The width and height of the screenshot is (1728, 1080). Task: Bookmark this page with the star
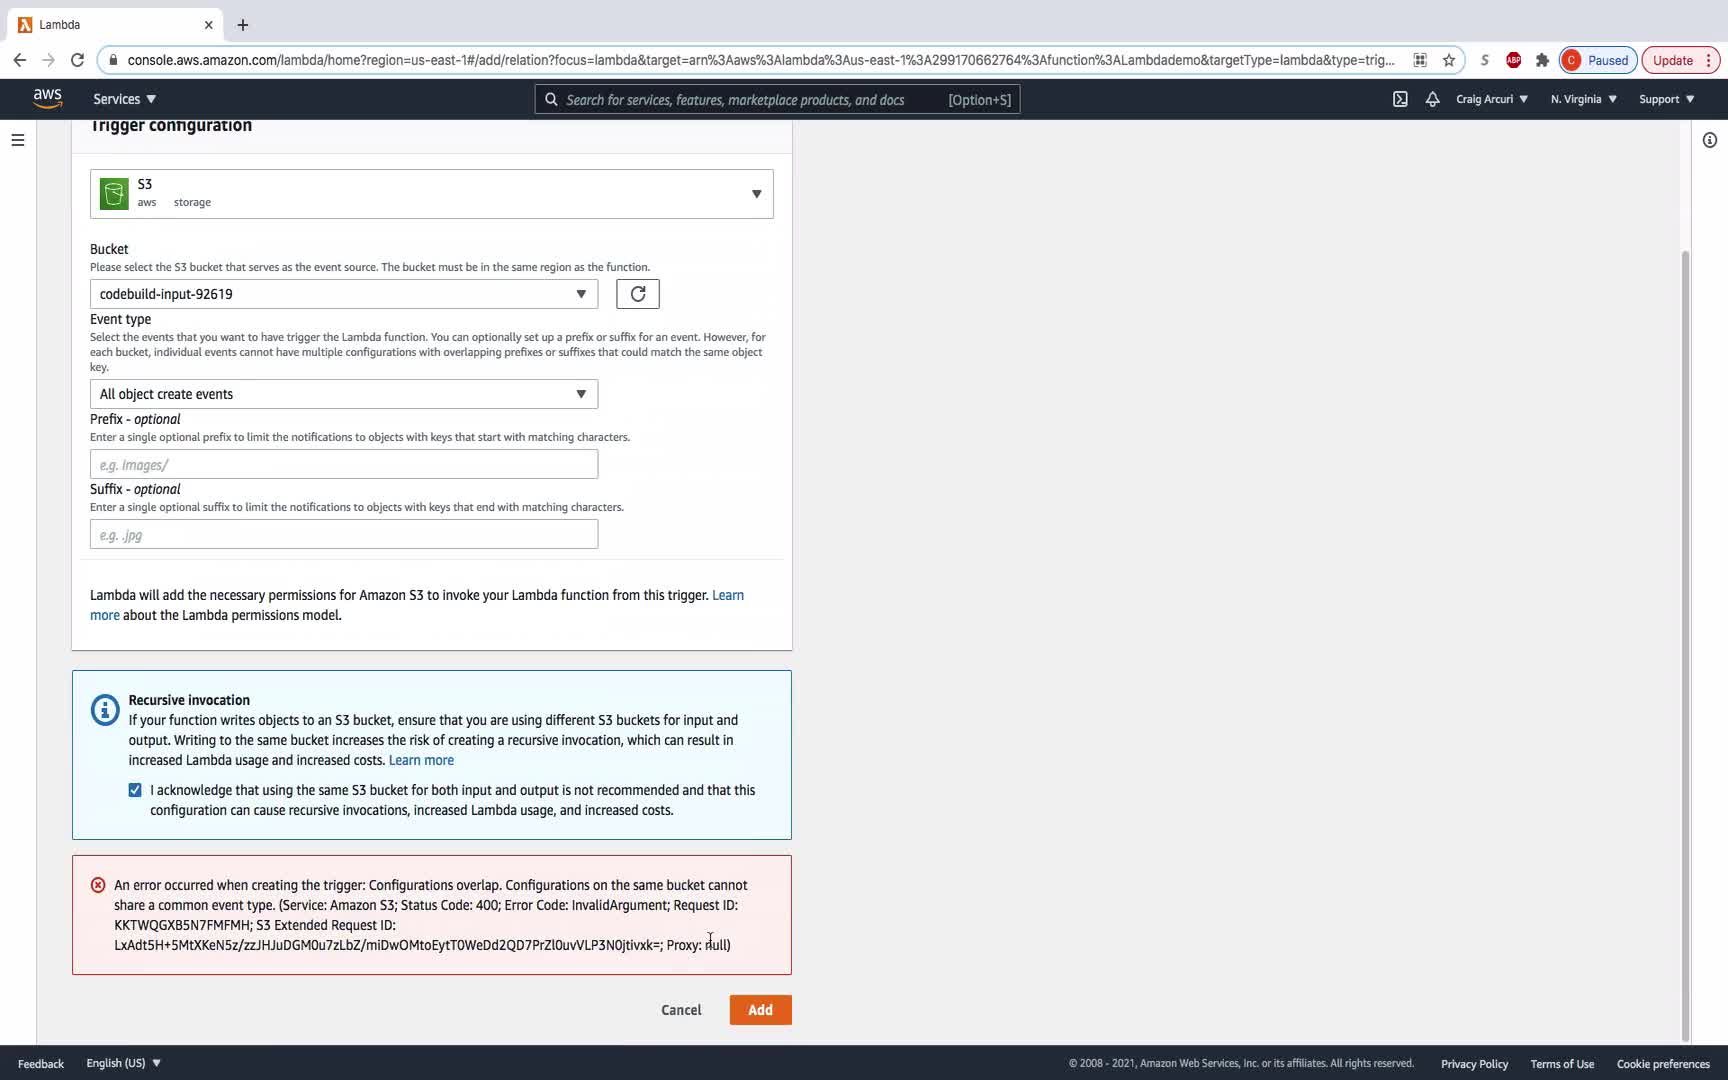coord(1449,60)
